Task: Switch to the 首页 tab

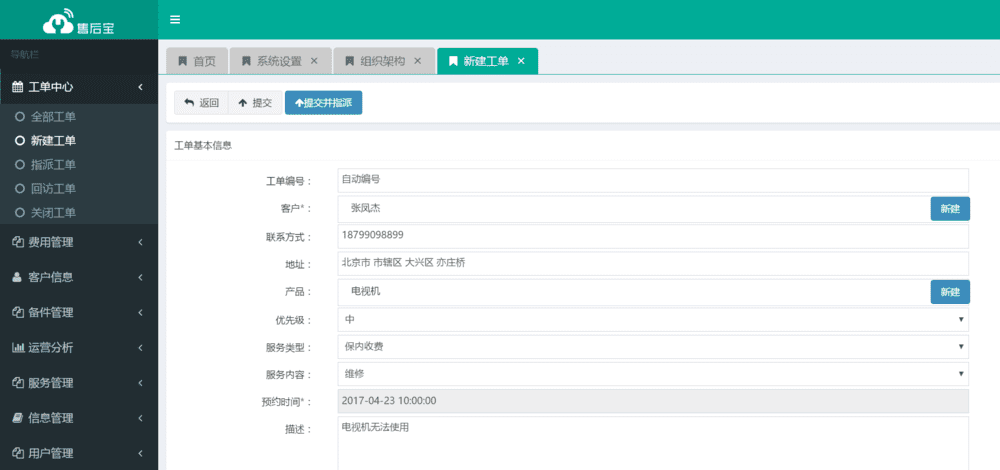Action: coord(196,61)
